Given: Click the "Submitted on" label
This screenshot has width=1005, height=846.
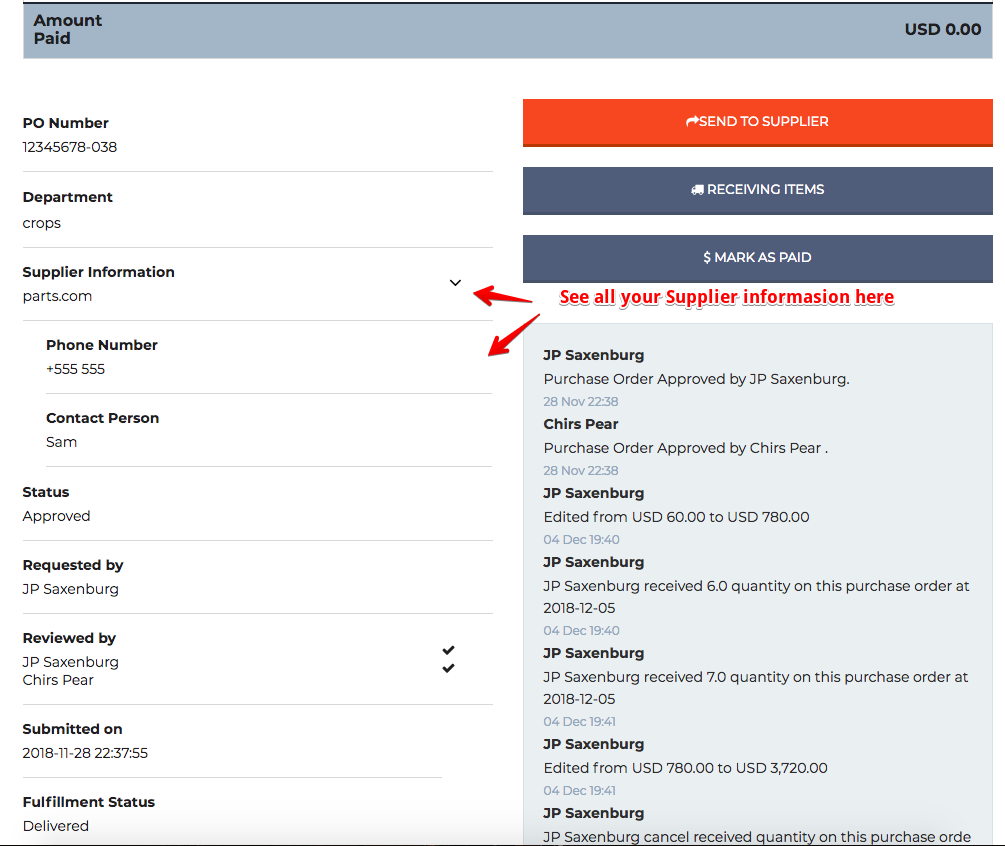Looking at the screenshot, I should pos(72,729).
